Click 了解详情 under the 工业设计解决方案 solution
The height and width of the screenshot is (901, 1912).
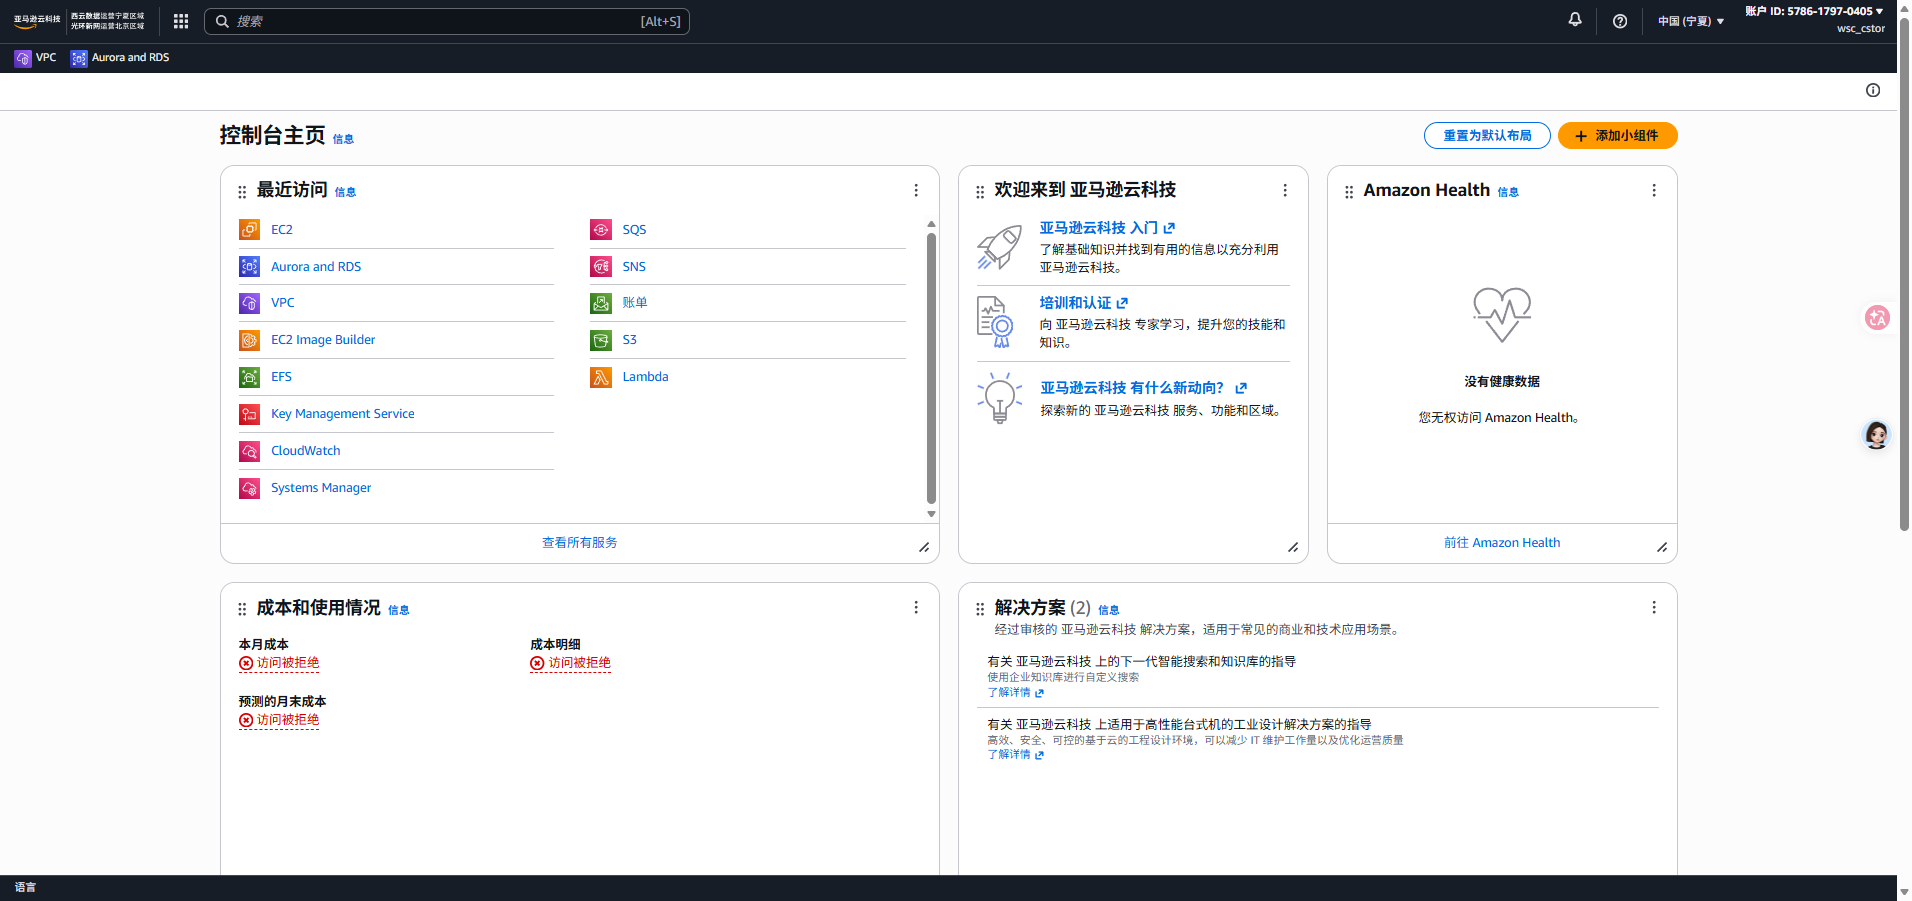(x=1015, y=755)
